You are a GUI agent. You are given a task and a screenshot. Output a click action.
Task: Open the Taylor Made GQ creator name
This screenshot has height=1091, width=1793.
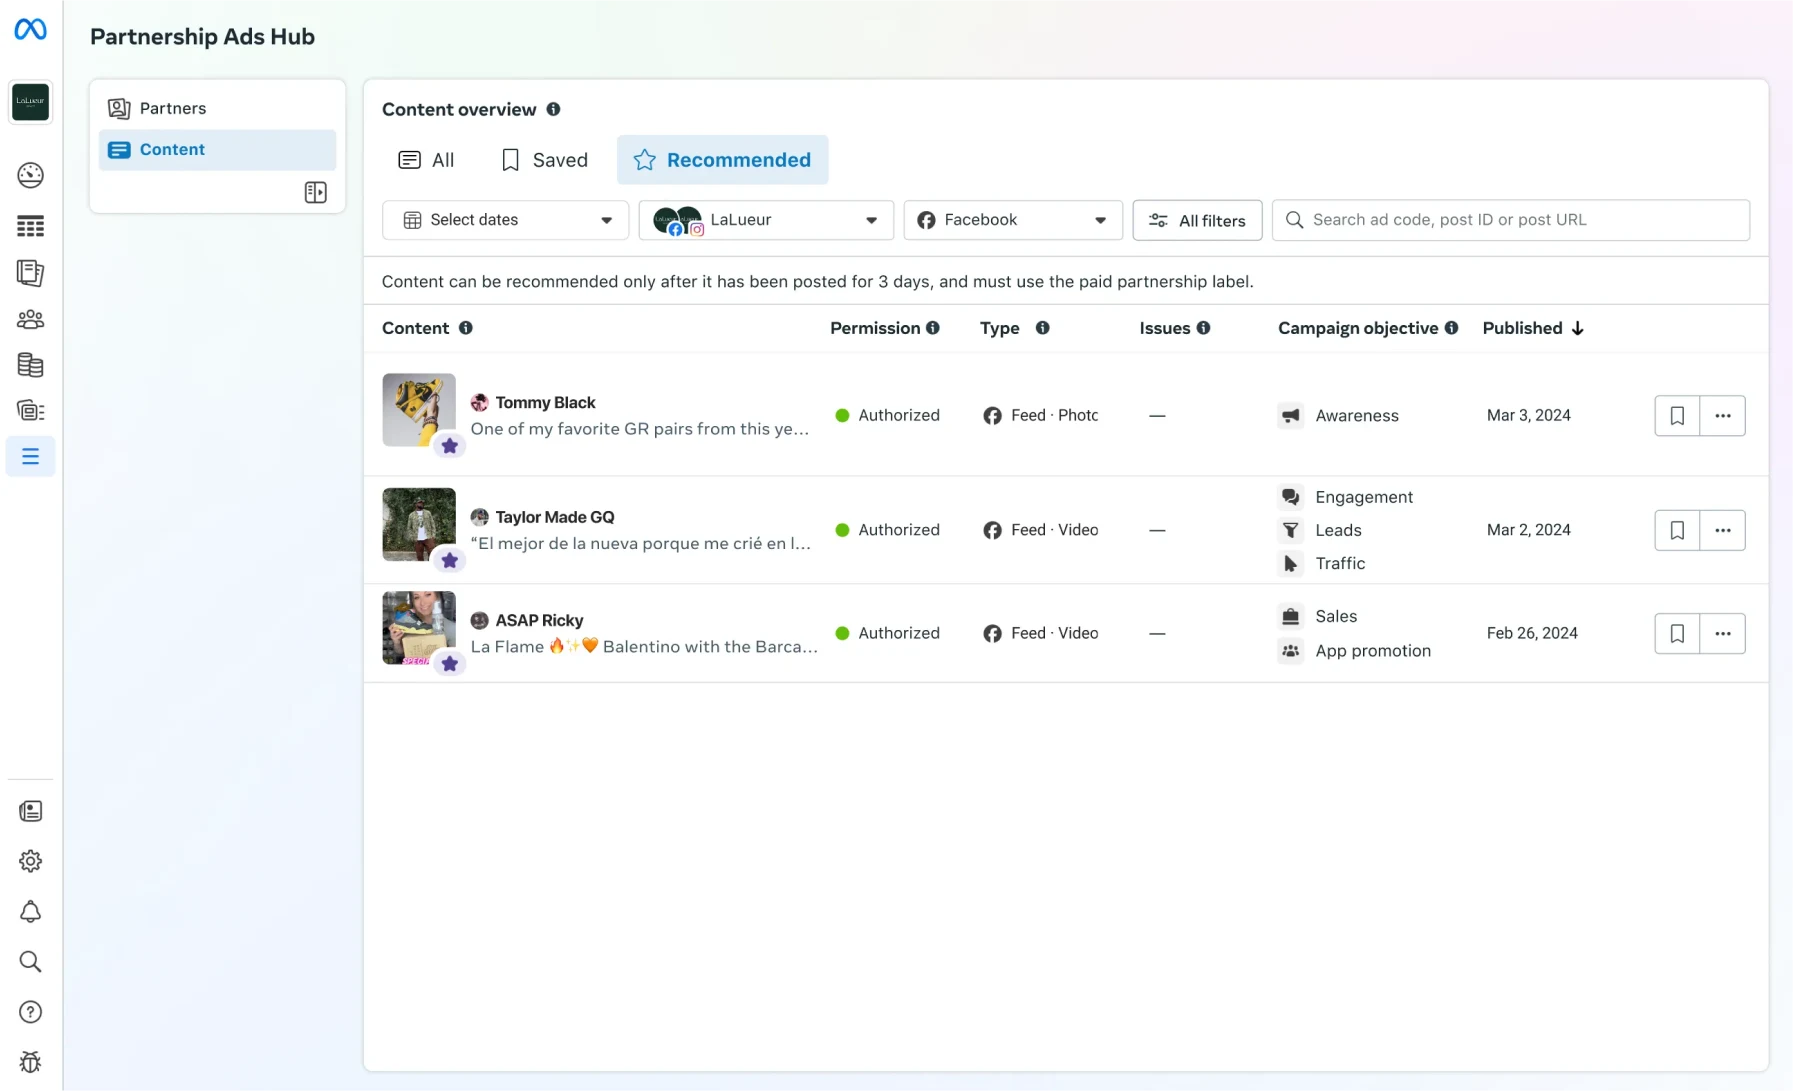(x=555, y=517)
